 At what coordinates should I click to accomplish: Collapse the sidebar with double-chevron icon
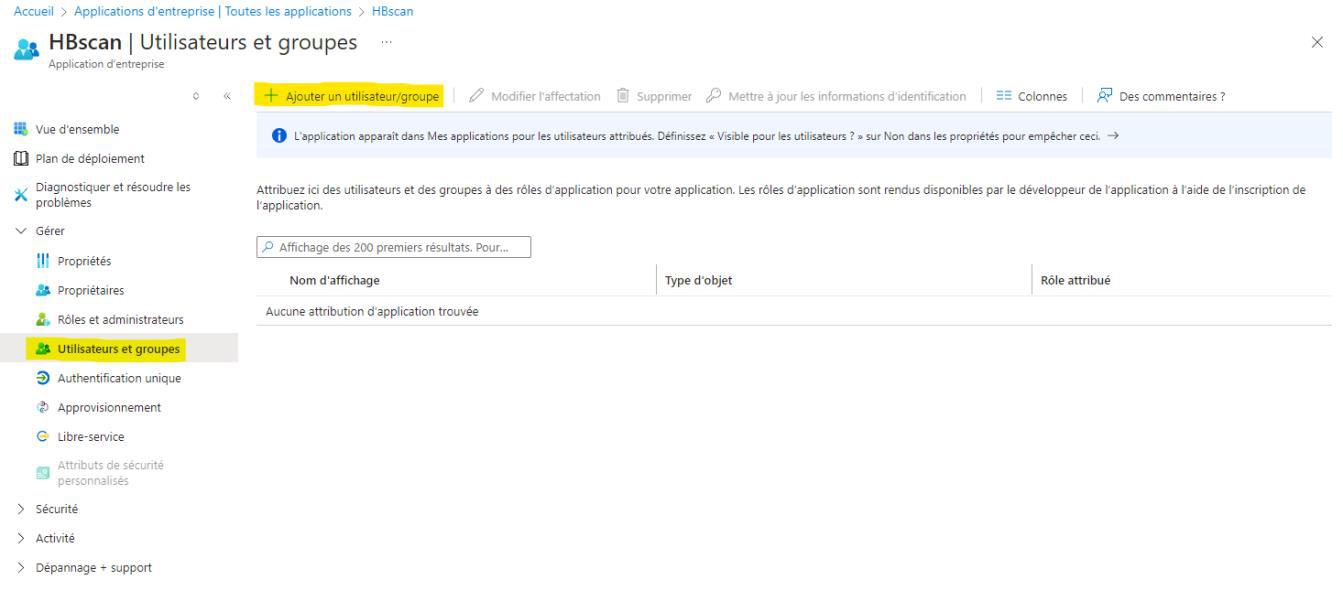(x=227, y=97)
